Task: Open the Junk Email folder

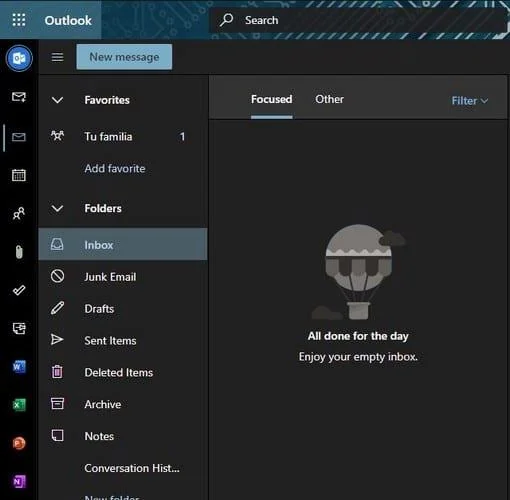Action: coord(123,277)
